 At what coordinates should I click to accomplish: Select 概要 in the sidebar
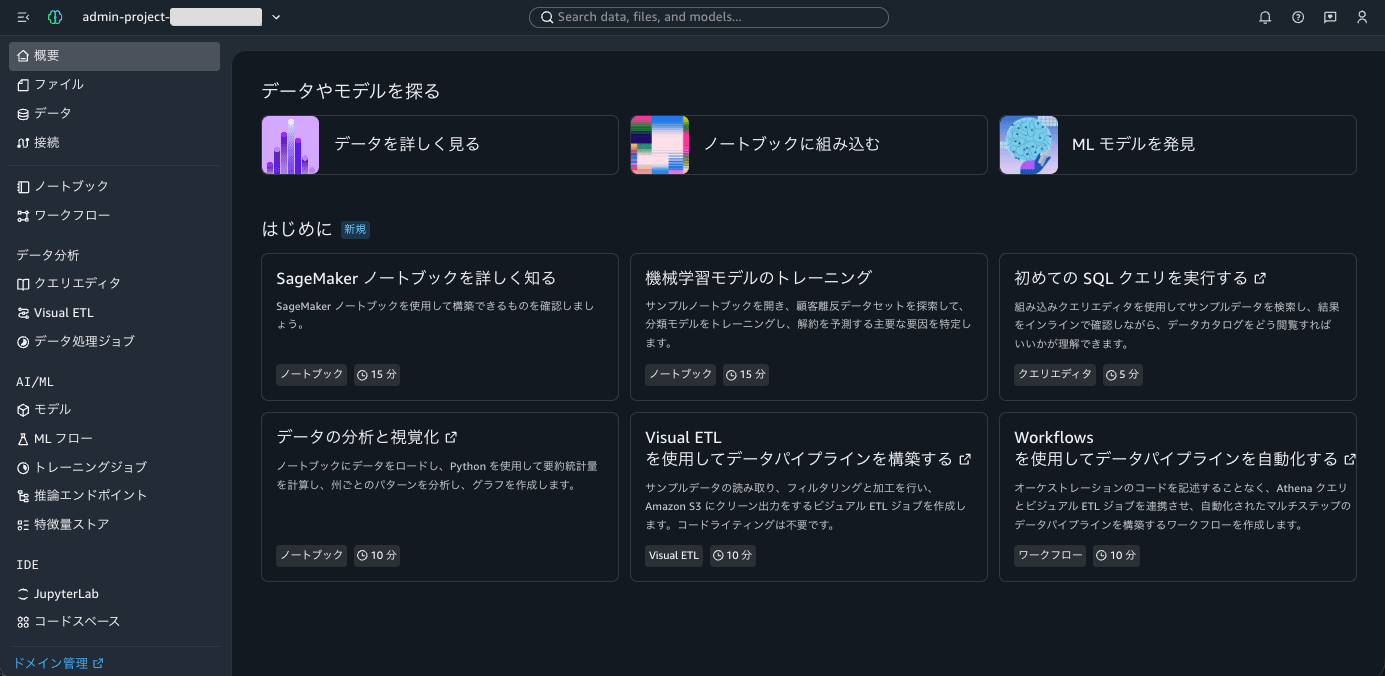coord(114,56)
